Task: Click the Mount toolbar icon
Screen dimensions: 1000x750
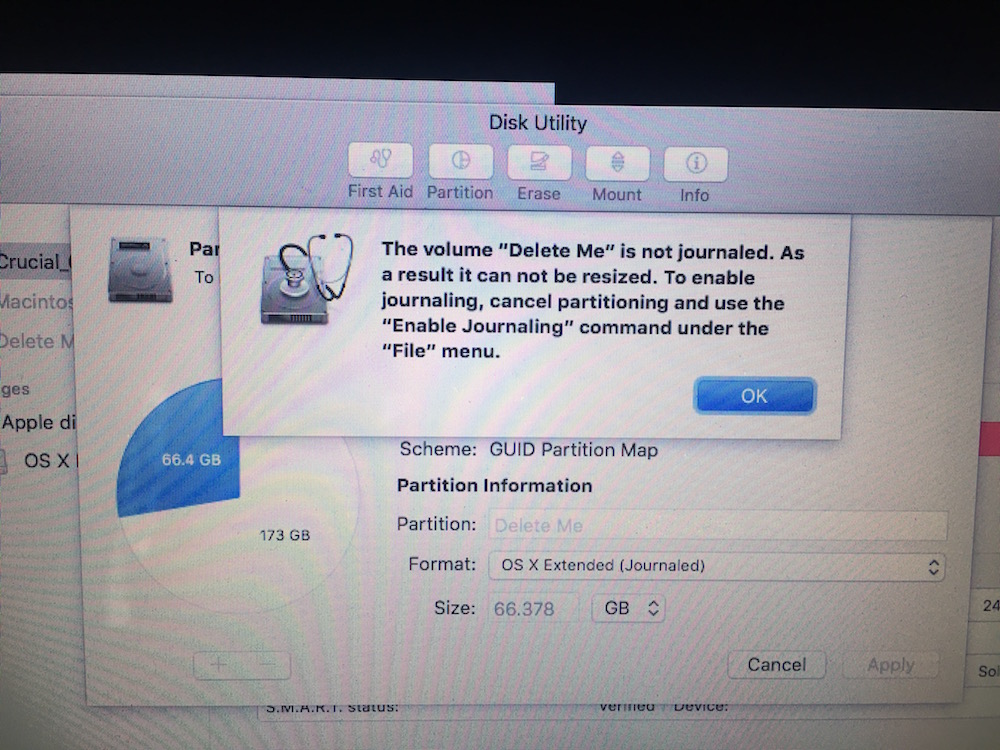Action: 617,163
